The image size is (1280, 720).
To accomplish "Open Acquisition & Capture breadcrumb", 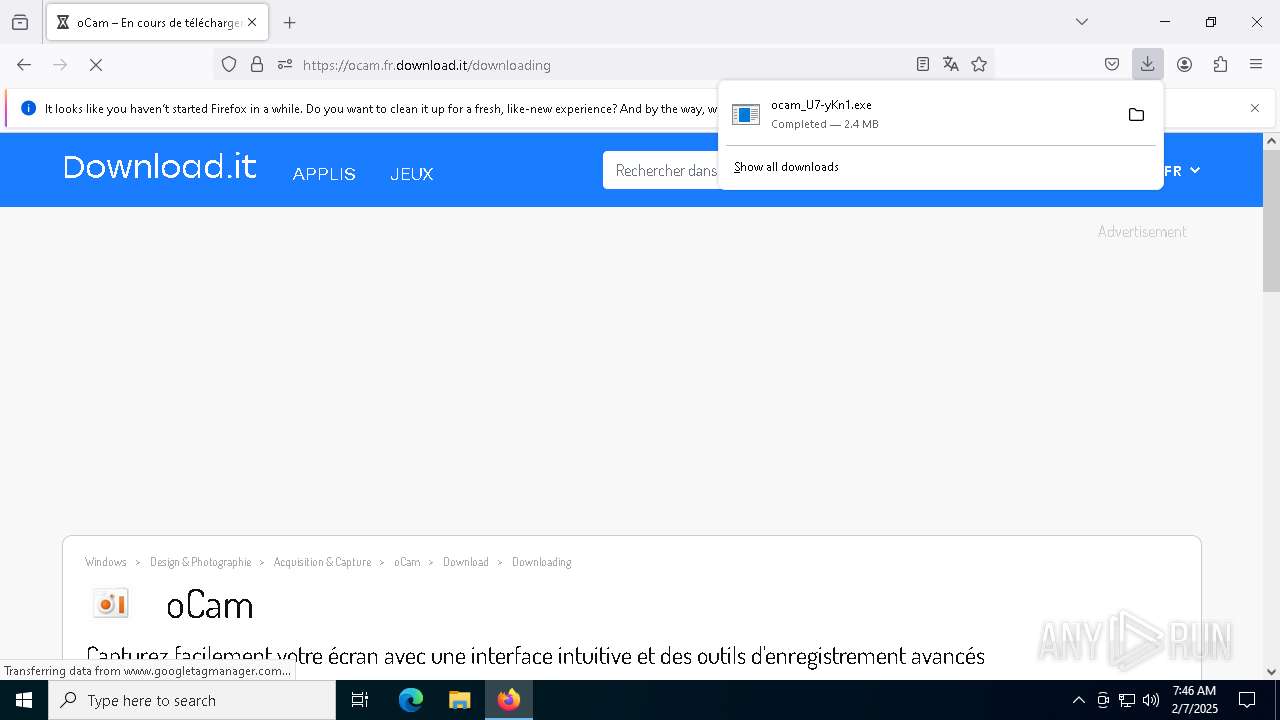I will pos(322,562).
